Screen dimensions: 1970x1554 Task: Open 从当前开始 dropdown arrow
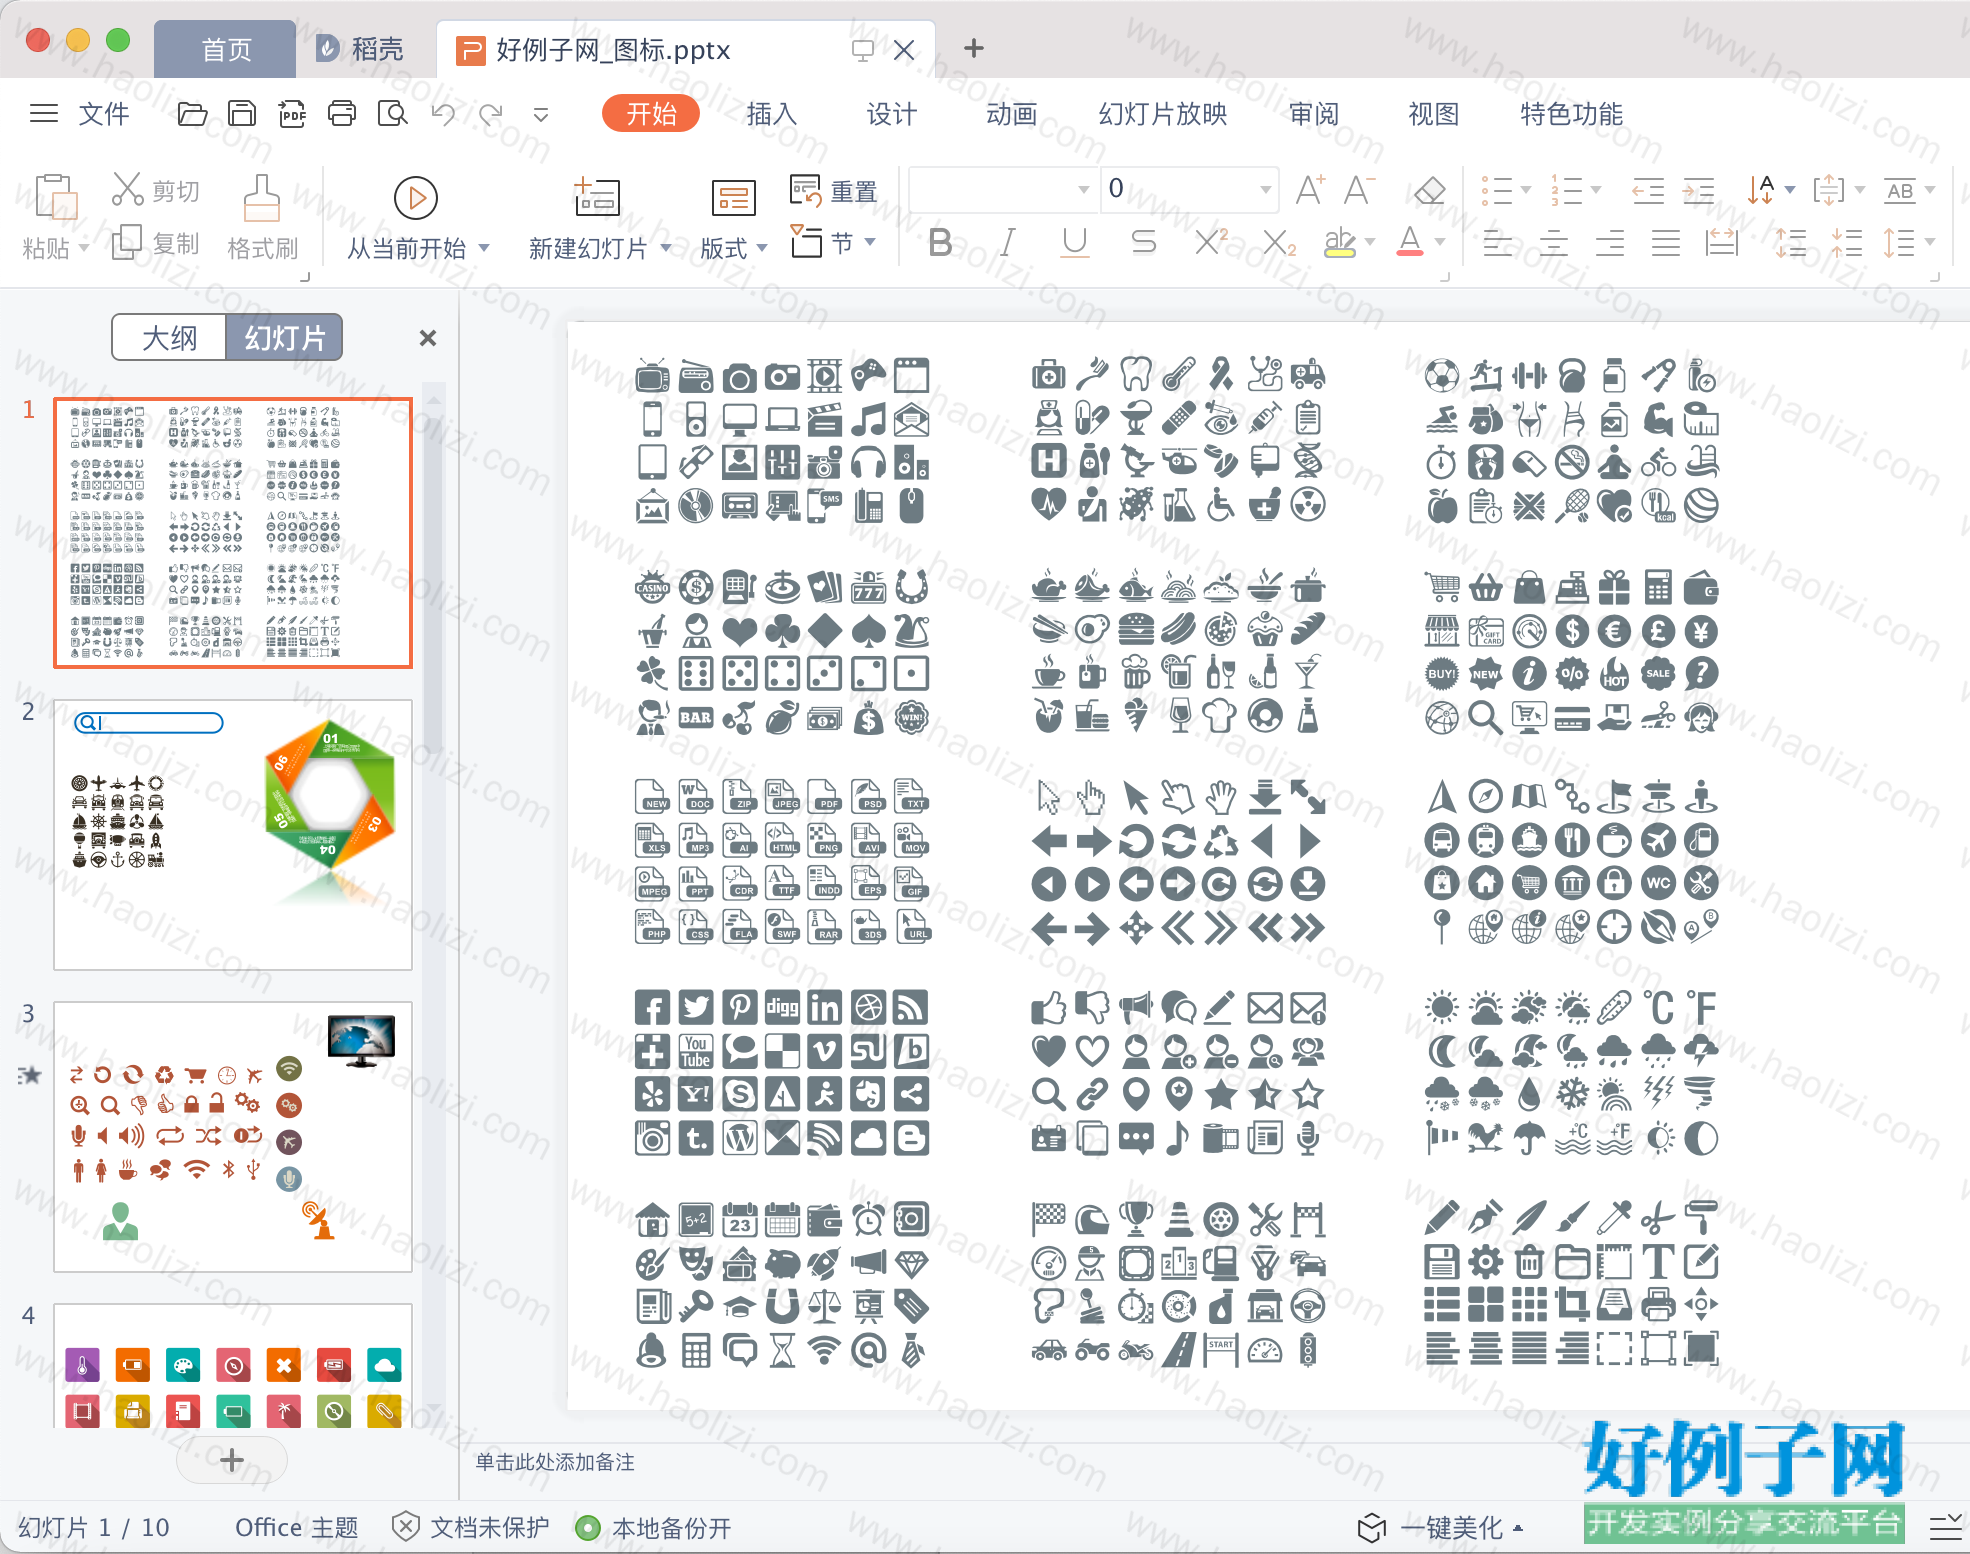(x=484, y=247)
